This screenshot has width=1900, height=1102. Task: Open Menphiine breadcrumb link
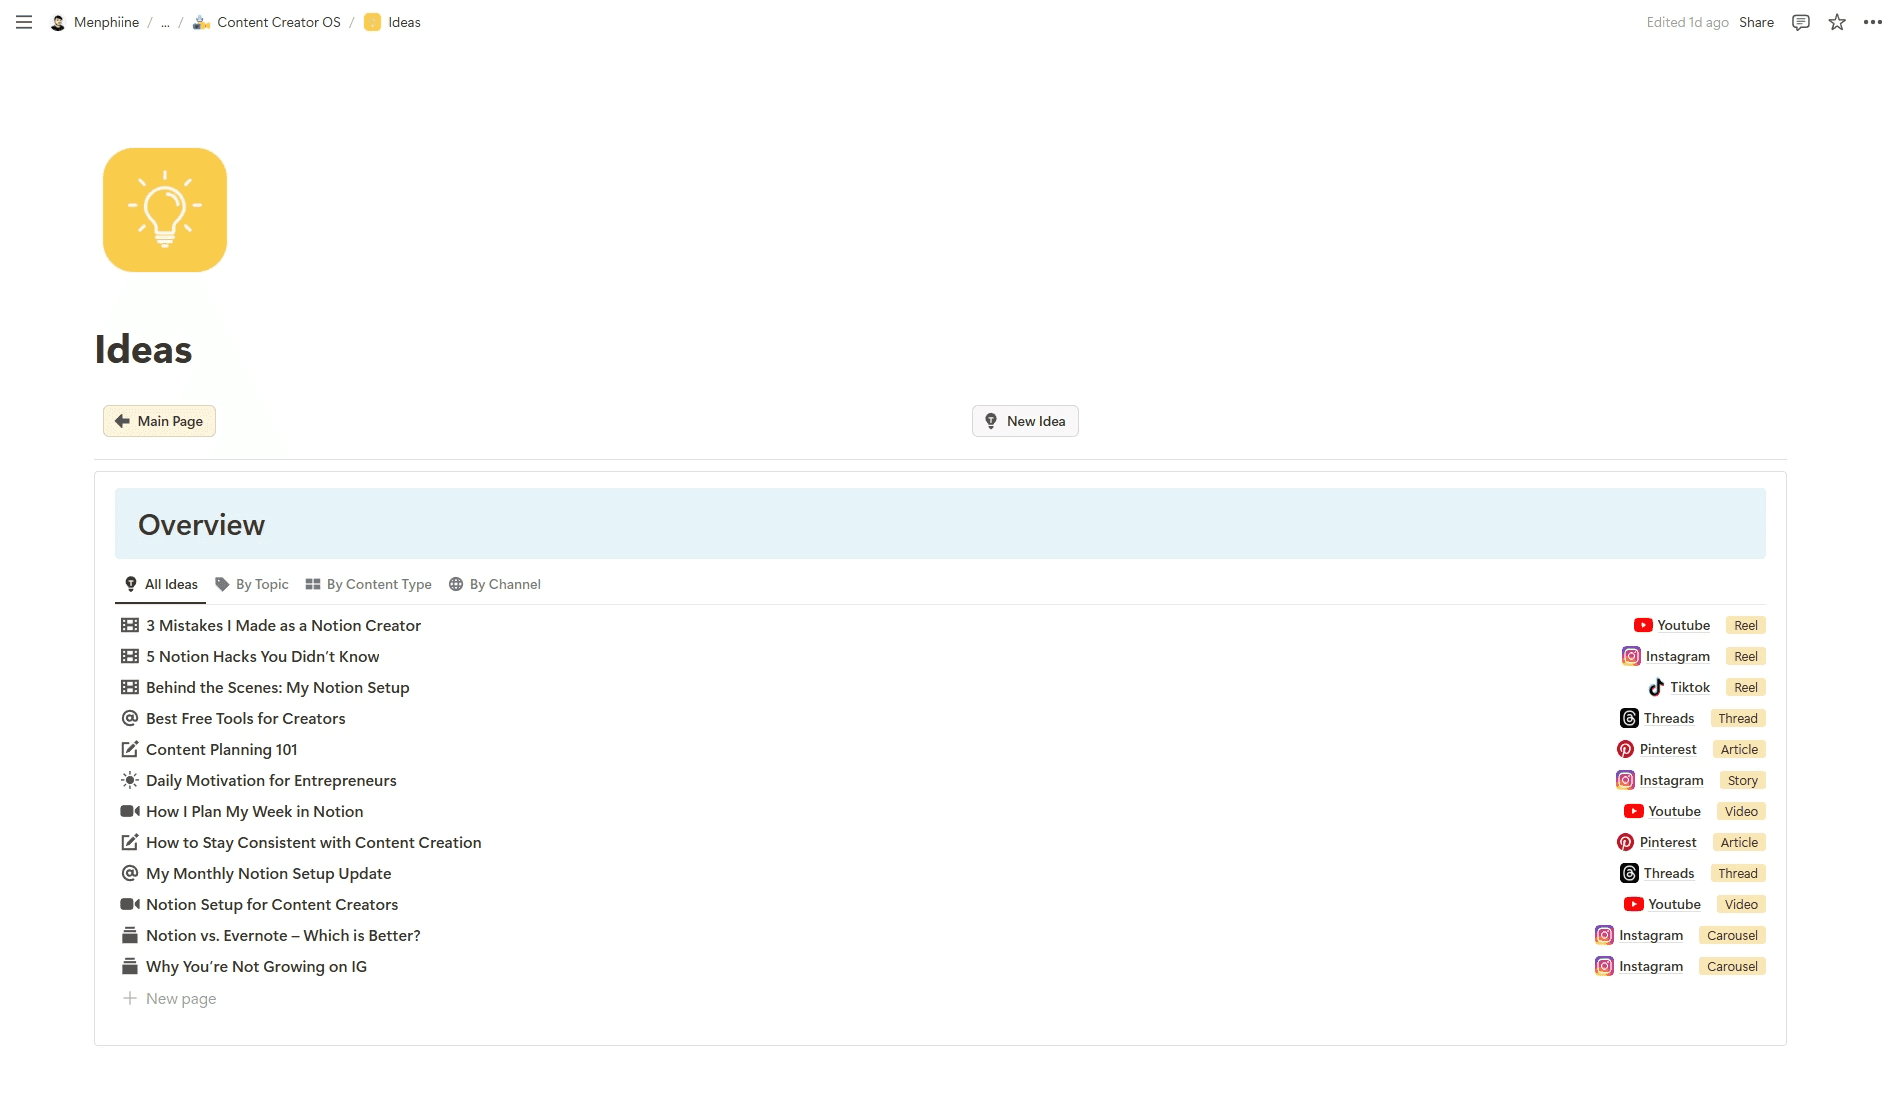[x=106, y=22]
